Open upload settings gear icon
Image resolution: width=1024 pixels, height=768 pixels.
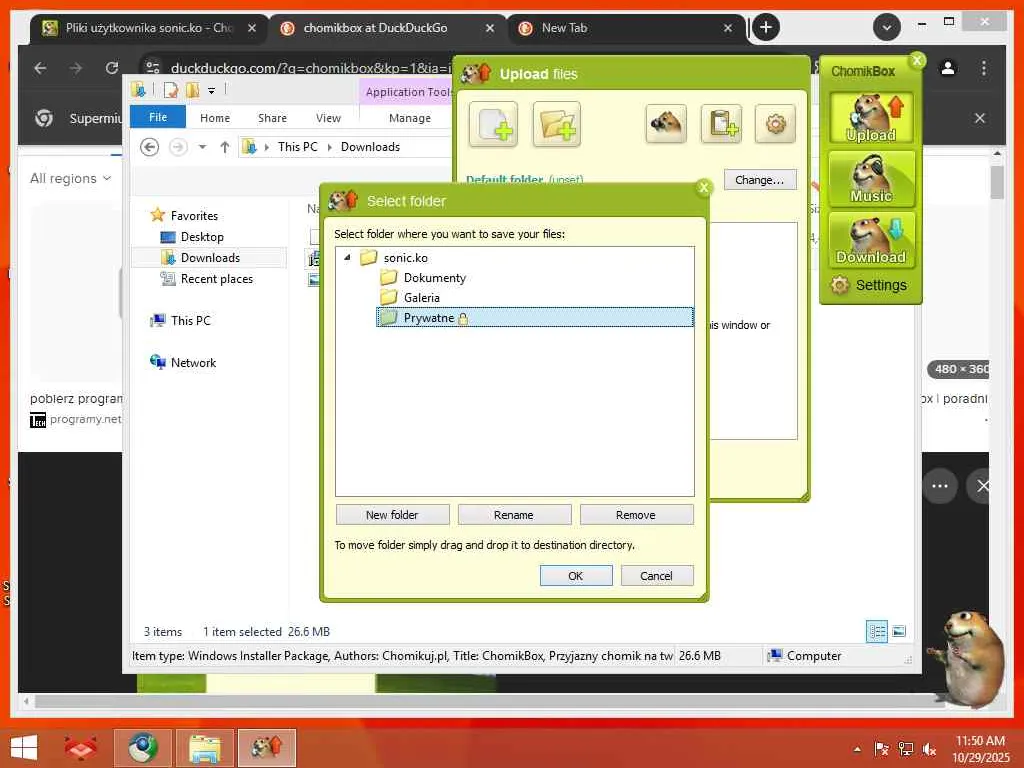(x=775, y=123)
